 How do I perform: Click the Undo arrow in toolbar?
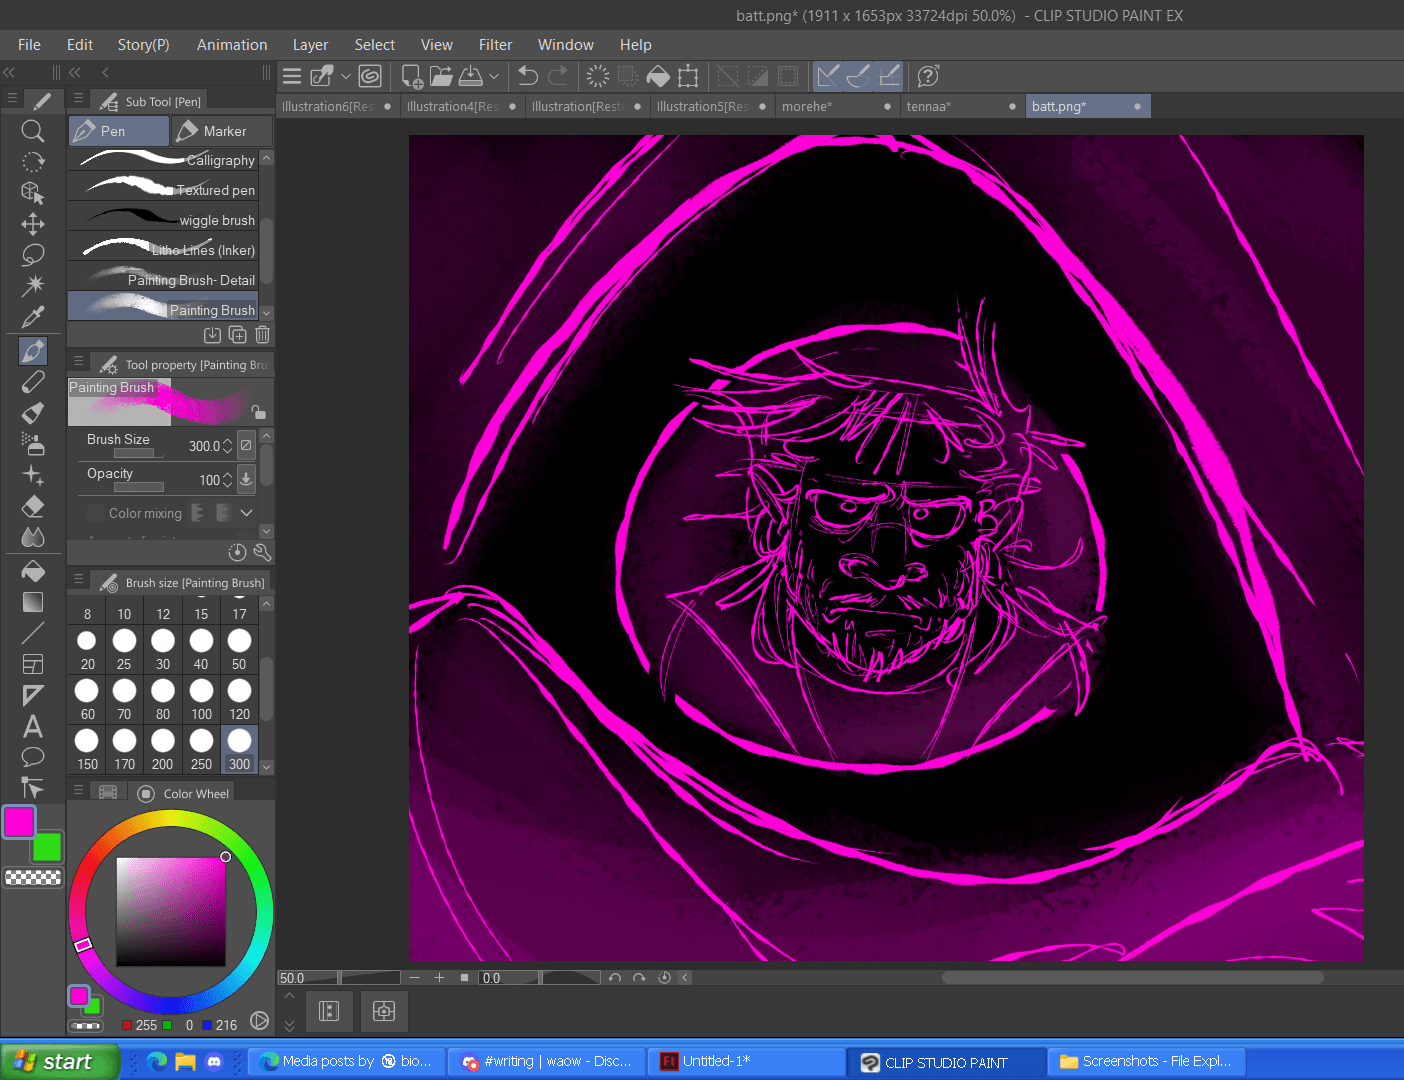click(x=528, y=76)
